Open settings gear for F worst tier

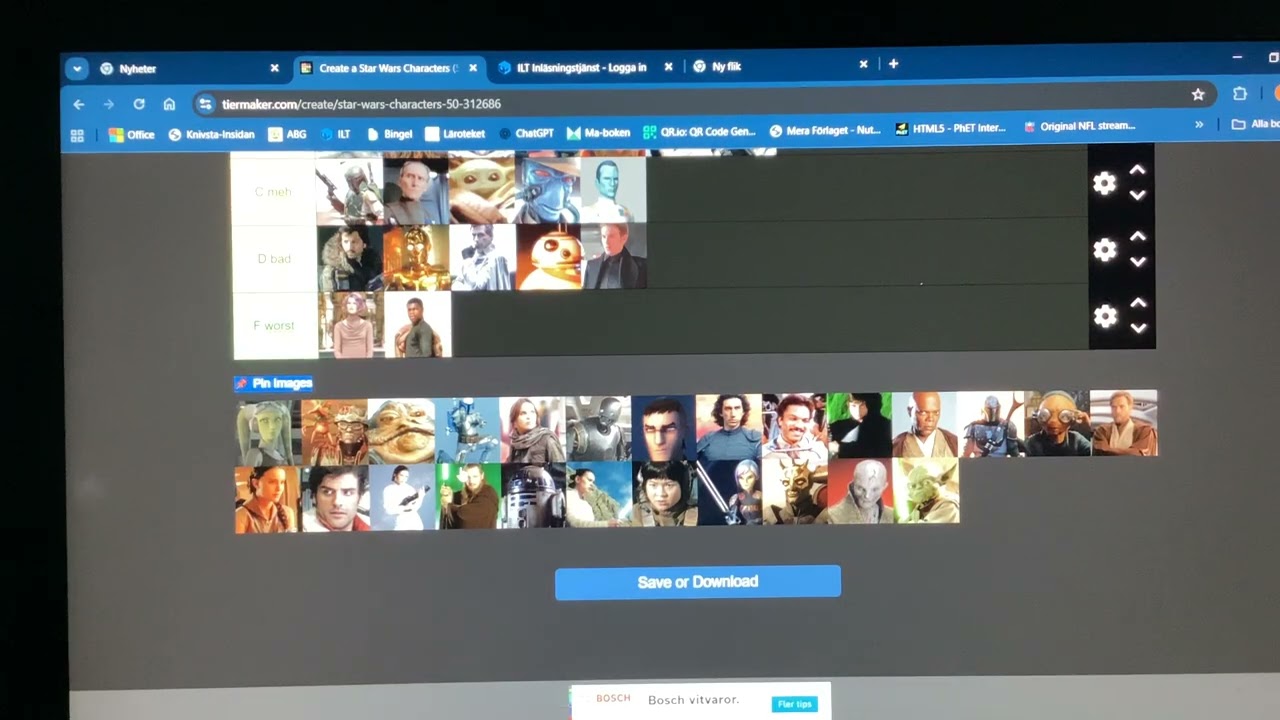point(1105,316)
